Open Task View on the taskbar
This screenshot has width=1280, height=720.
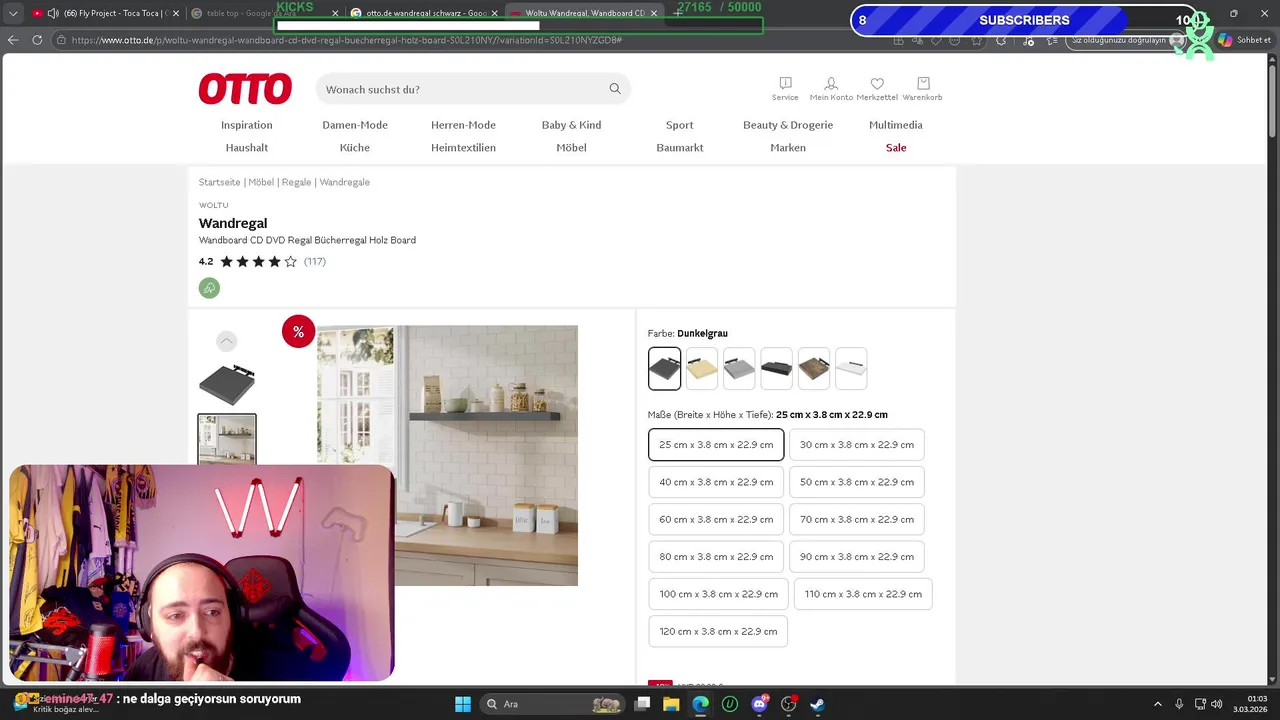click(x=643, y=704)
